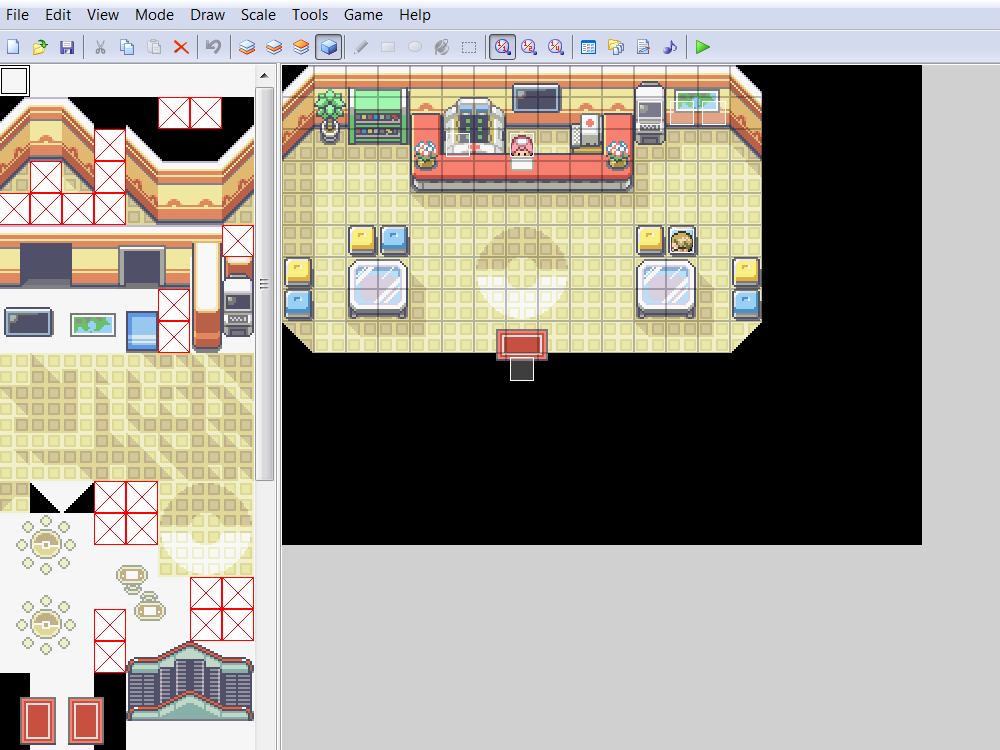The width and height of the screenshot is (1000, 750).
Task: Pick right red doormat tile in palette
Action: point(85,721)
